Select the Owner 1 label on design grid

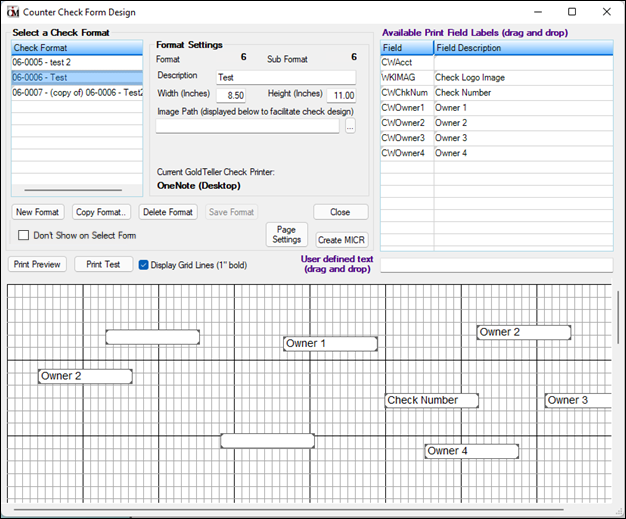(330, 344)
